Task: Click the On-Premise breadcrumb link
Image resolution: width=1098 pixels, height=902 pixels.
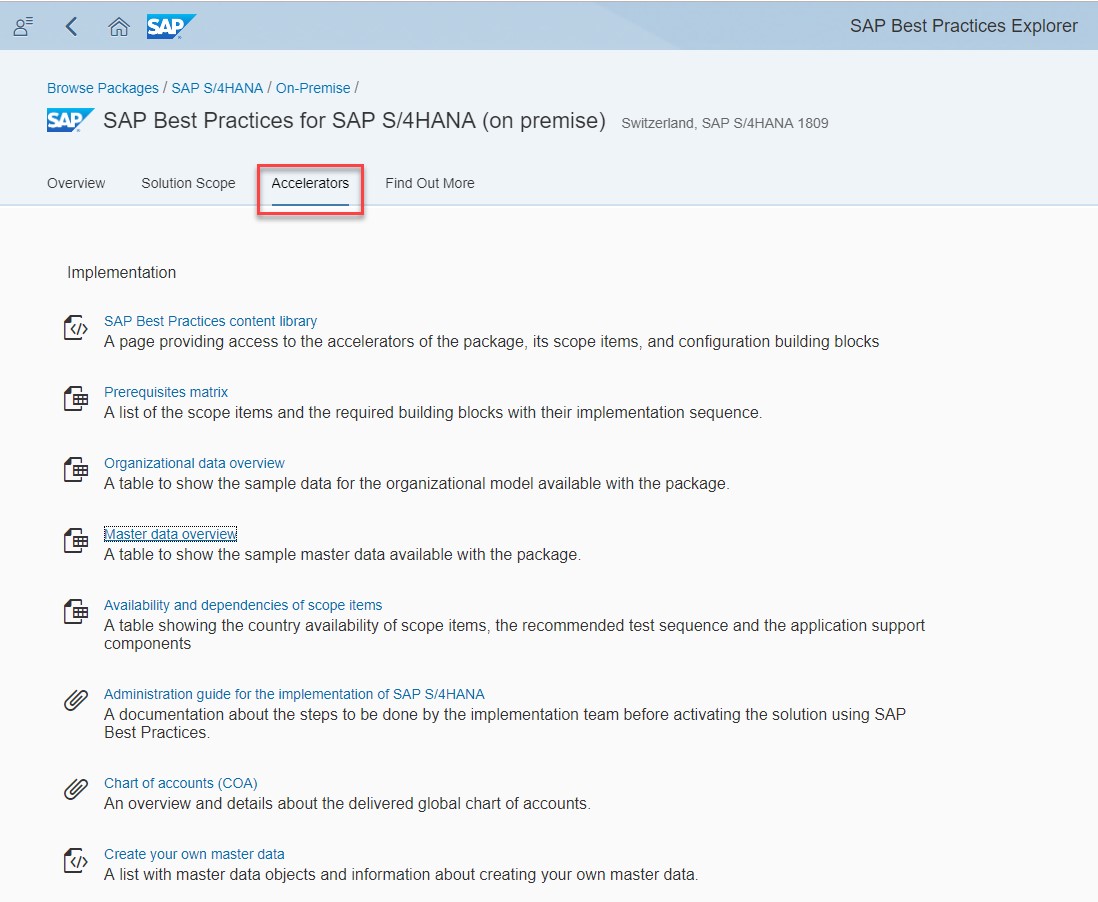Action: [313, 88]
